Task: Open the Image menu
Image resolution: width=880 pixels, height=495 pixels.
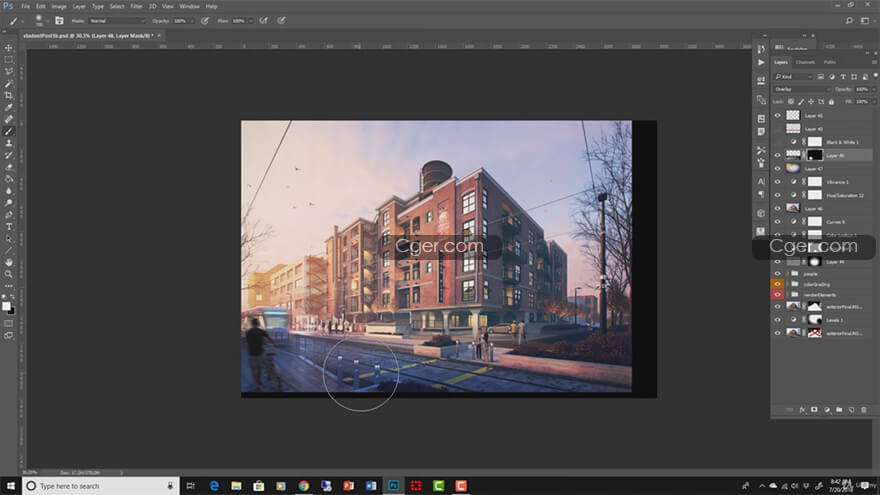Action: [59, 6]
